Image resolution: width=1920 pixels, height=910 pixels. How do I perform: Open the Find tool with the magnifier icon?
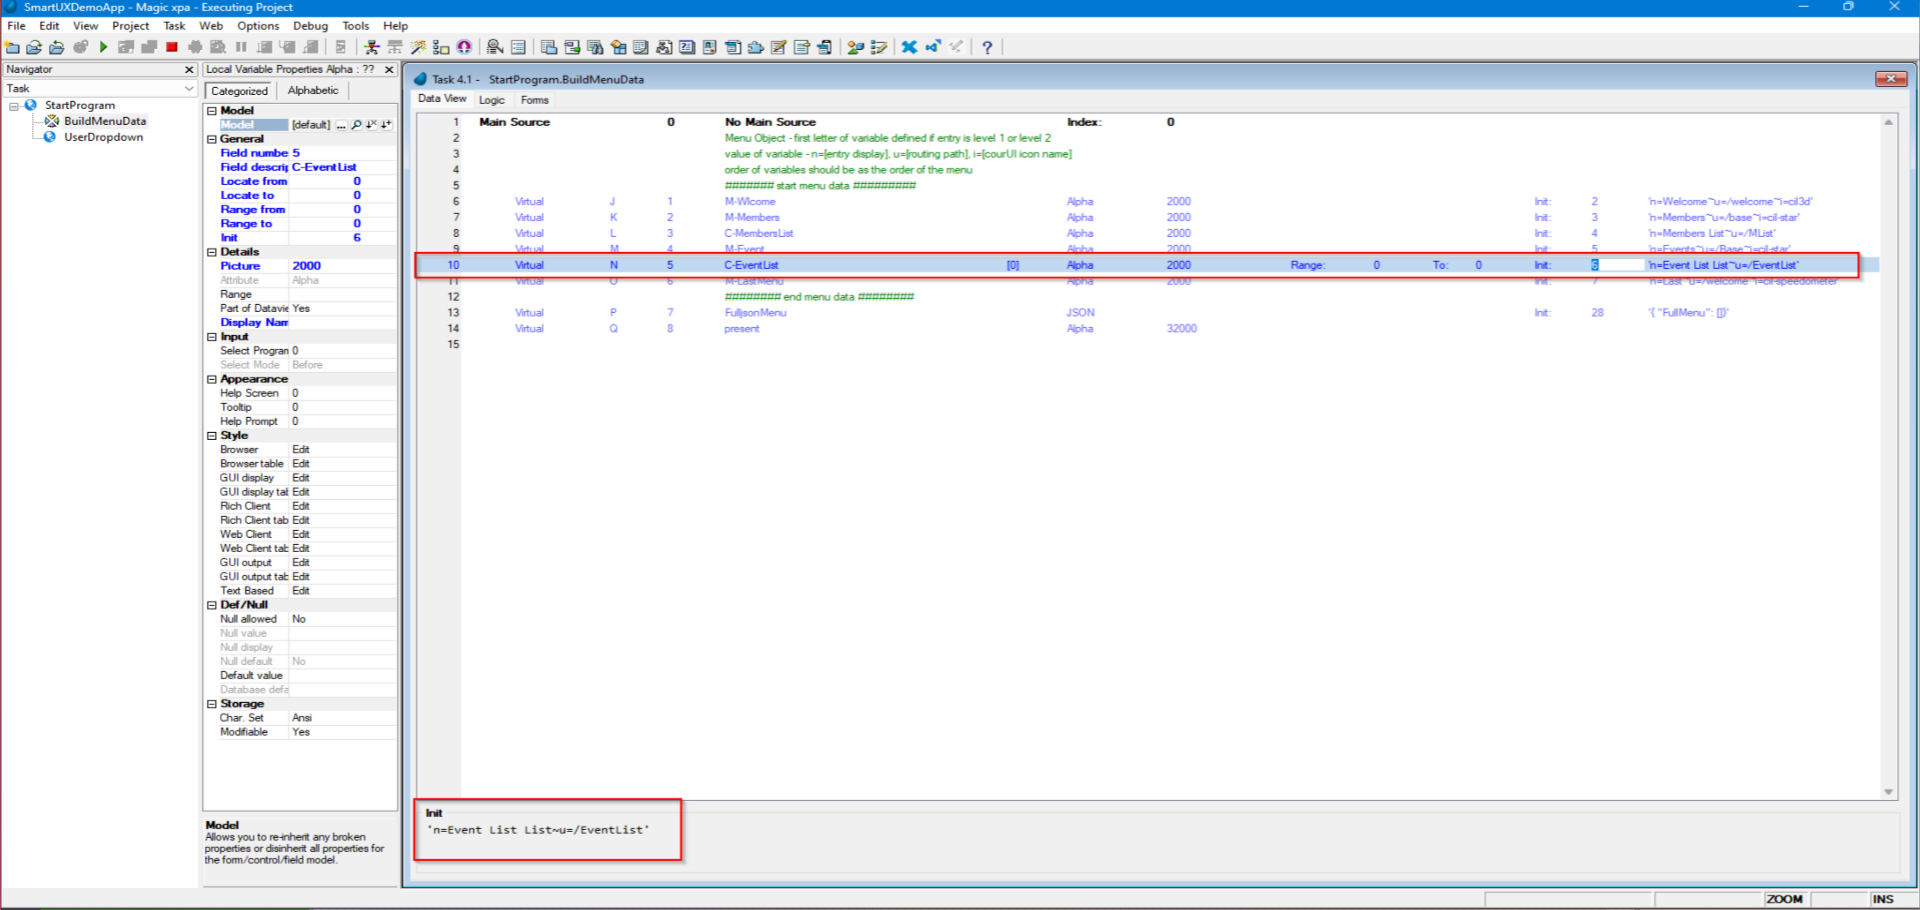494,47
